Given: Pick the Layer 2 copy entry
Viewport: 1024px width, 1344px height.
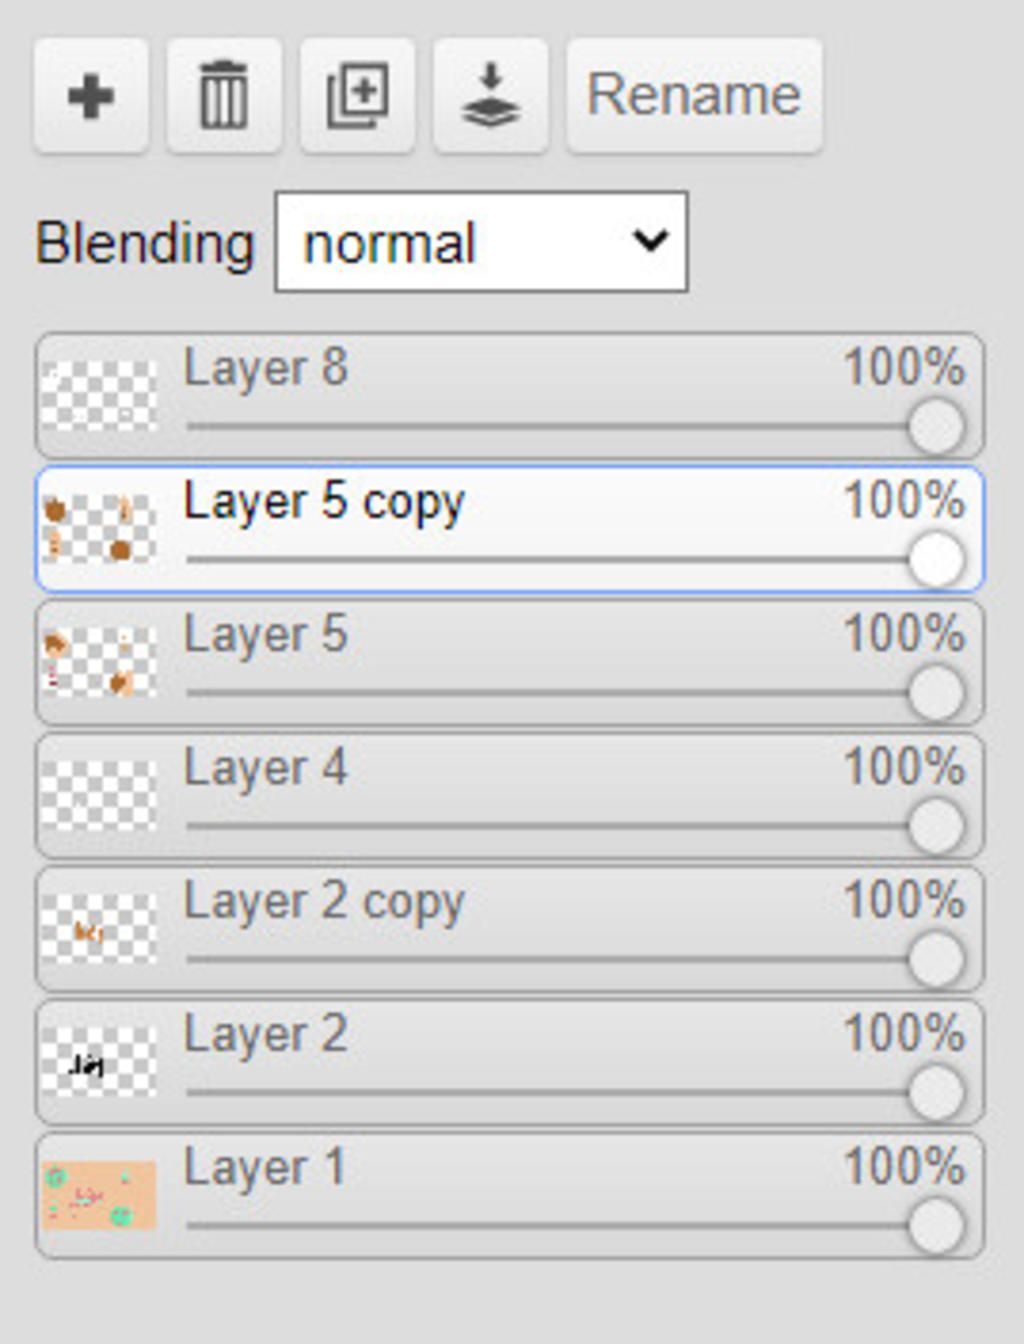Looking at the screenshot, I should tap(510, 929).
